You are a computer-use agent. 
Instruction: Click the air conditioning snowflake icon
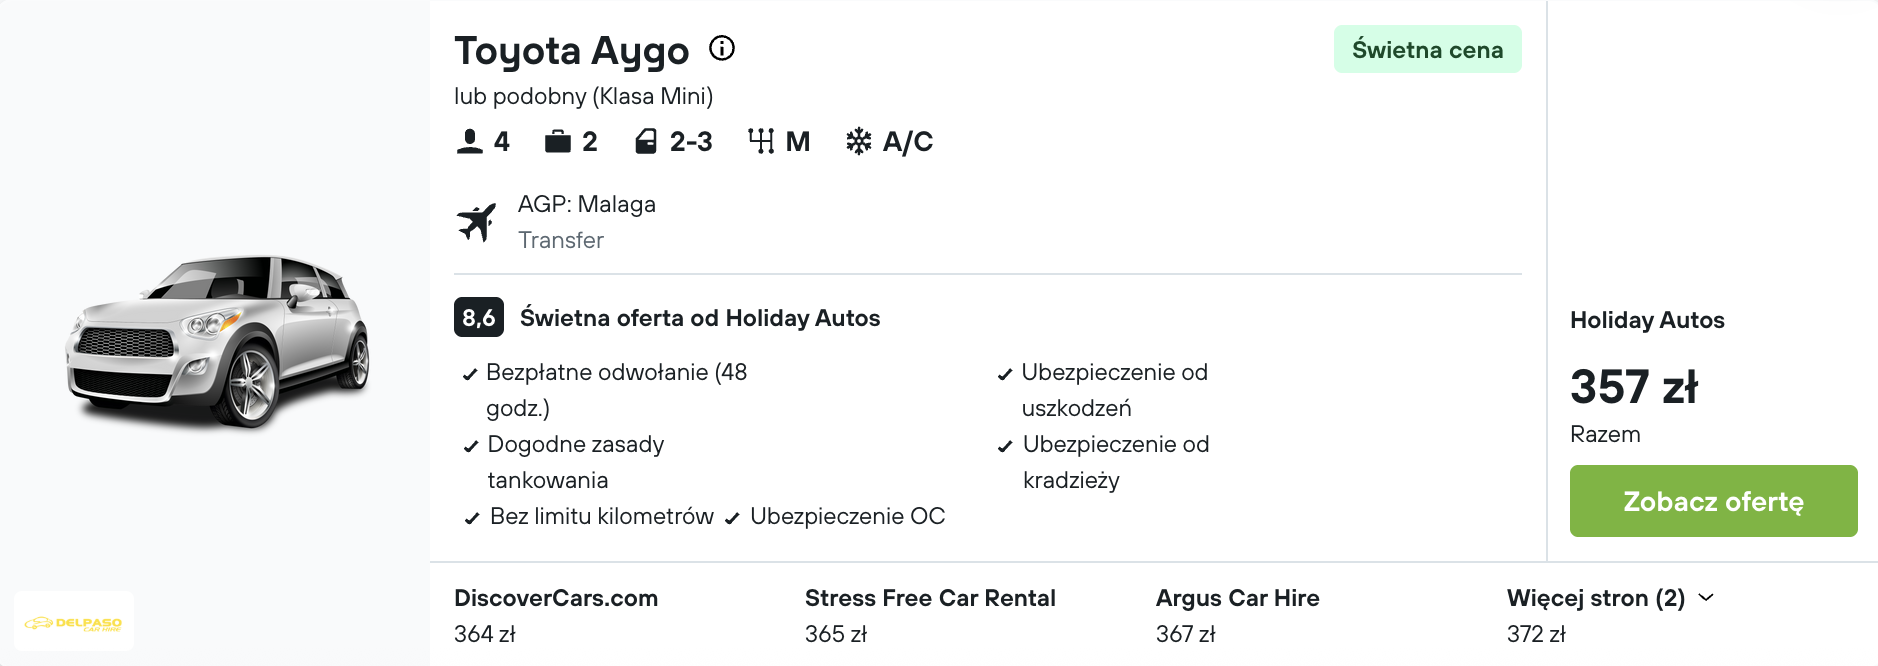(x=858, y=142)
